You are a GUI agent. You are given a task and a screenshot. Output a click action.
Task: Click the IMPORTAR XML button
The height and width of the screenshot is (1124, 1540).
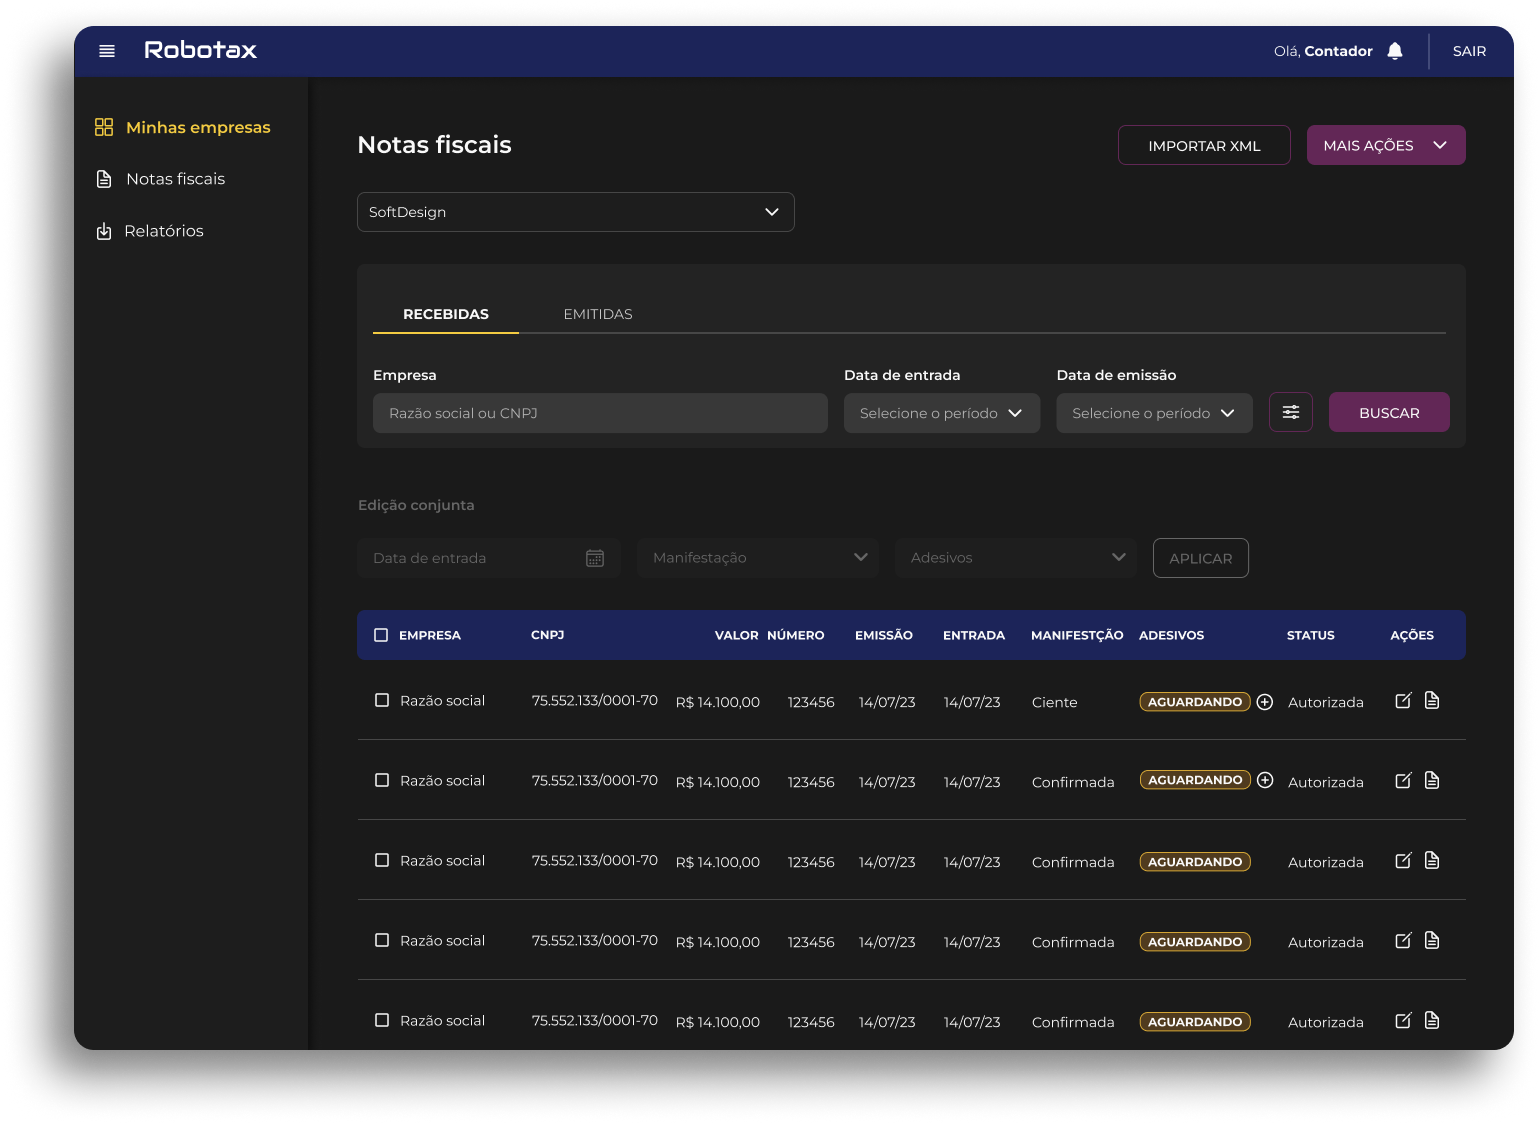(1204, 145)
